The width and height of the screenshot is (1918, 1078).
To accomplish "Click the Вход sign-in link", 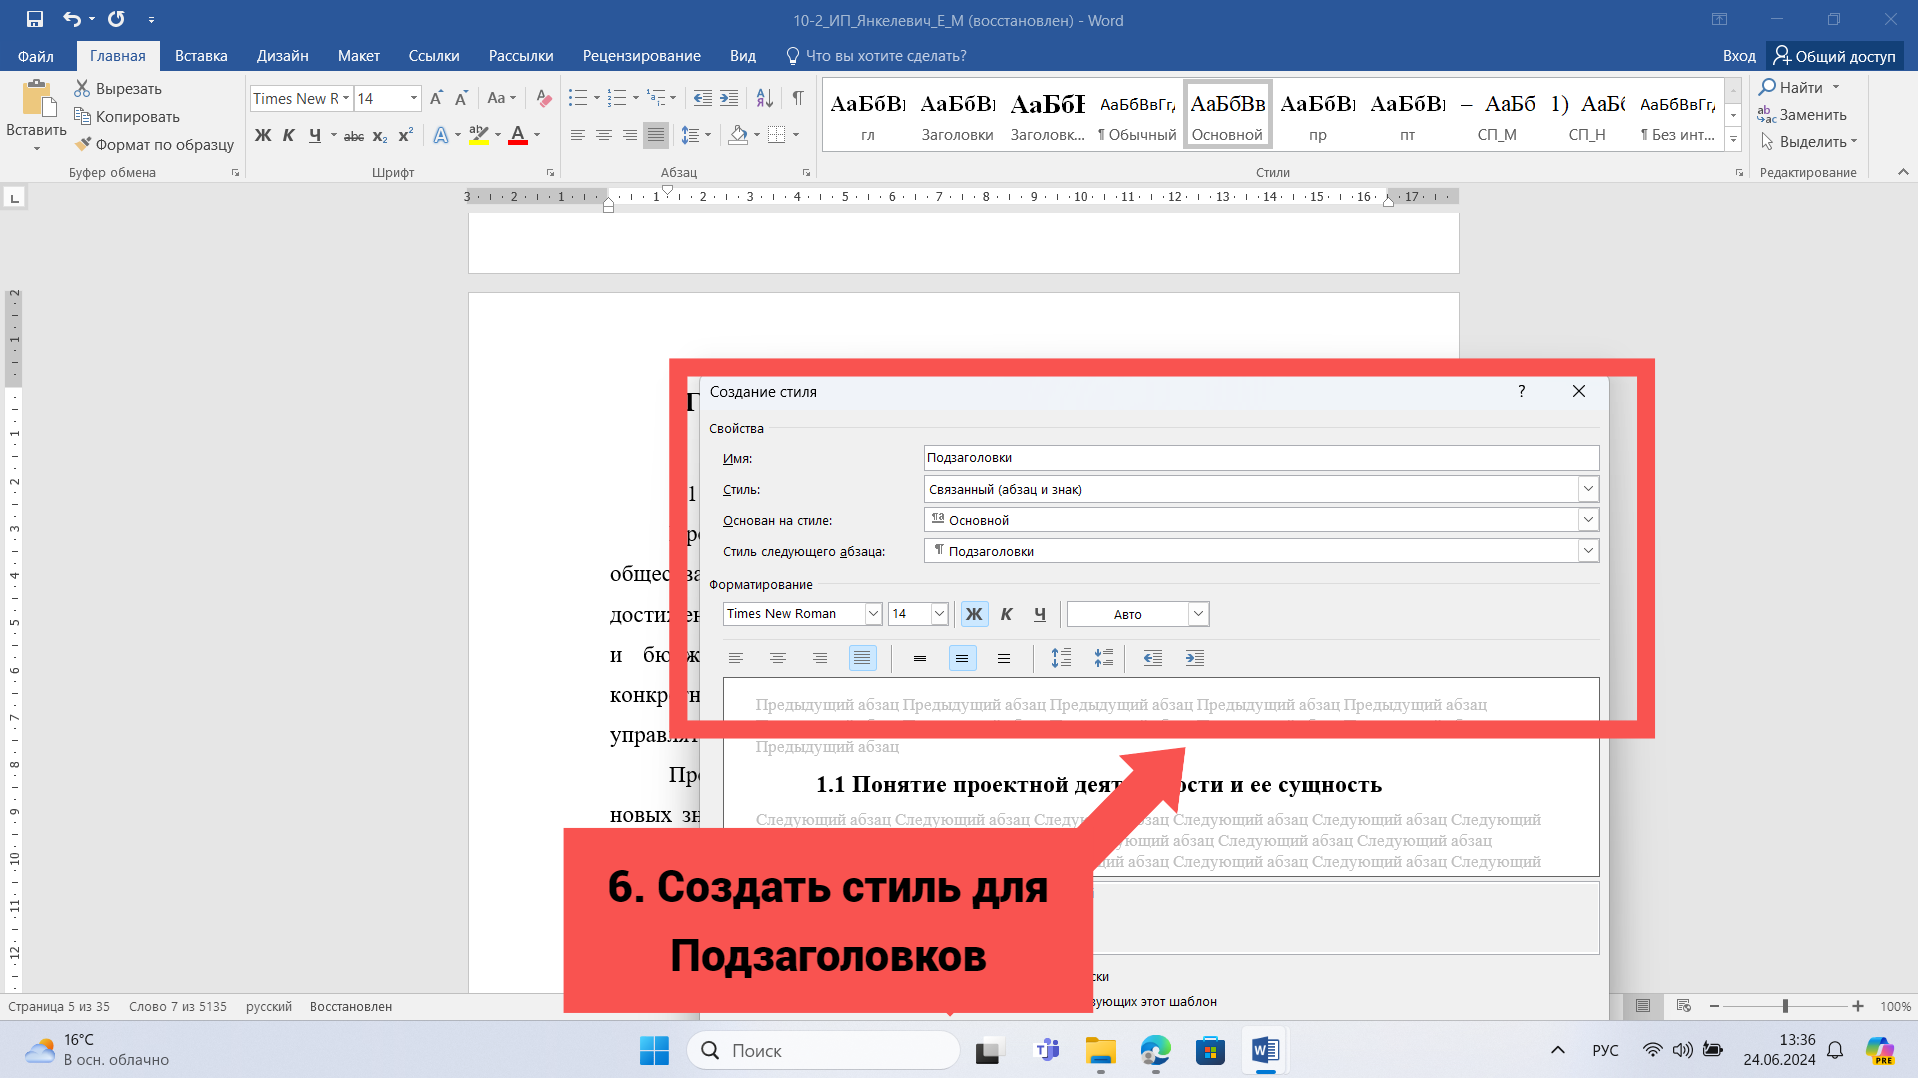I will [x=1739, y=56].
